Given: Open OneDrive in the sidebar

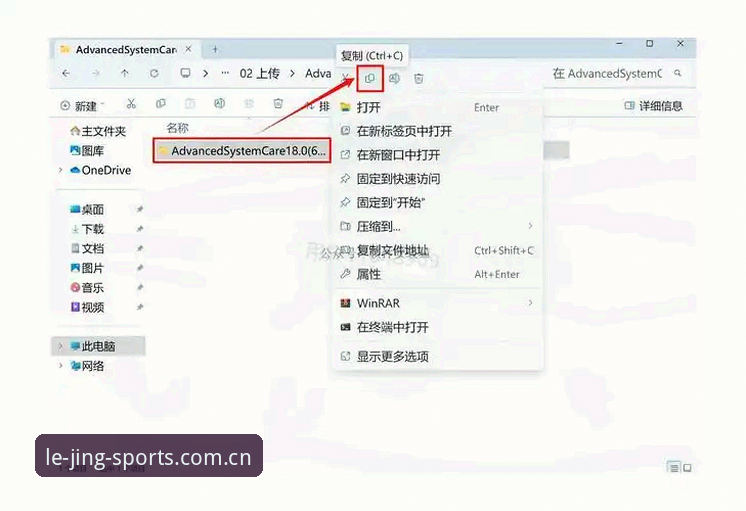Looking at the screenshot, I should click(x=100, y=170).
